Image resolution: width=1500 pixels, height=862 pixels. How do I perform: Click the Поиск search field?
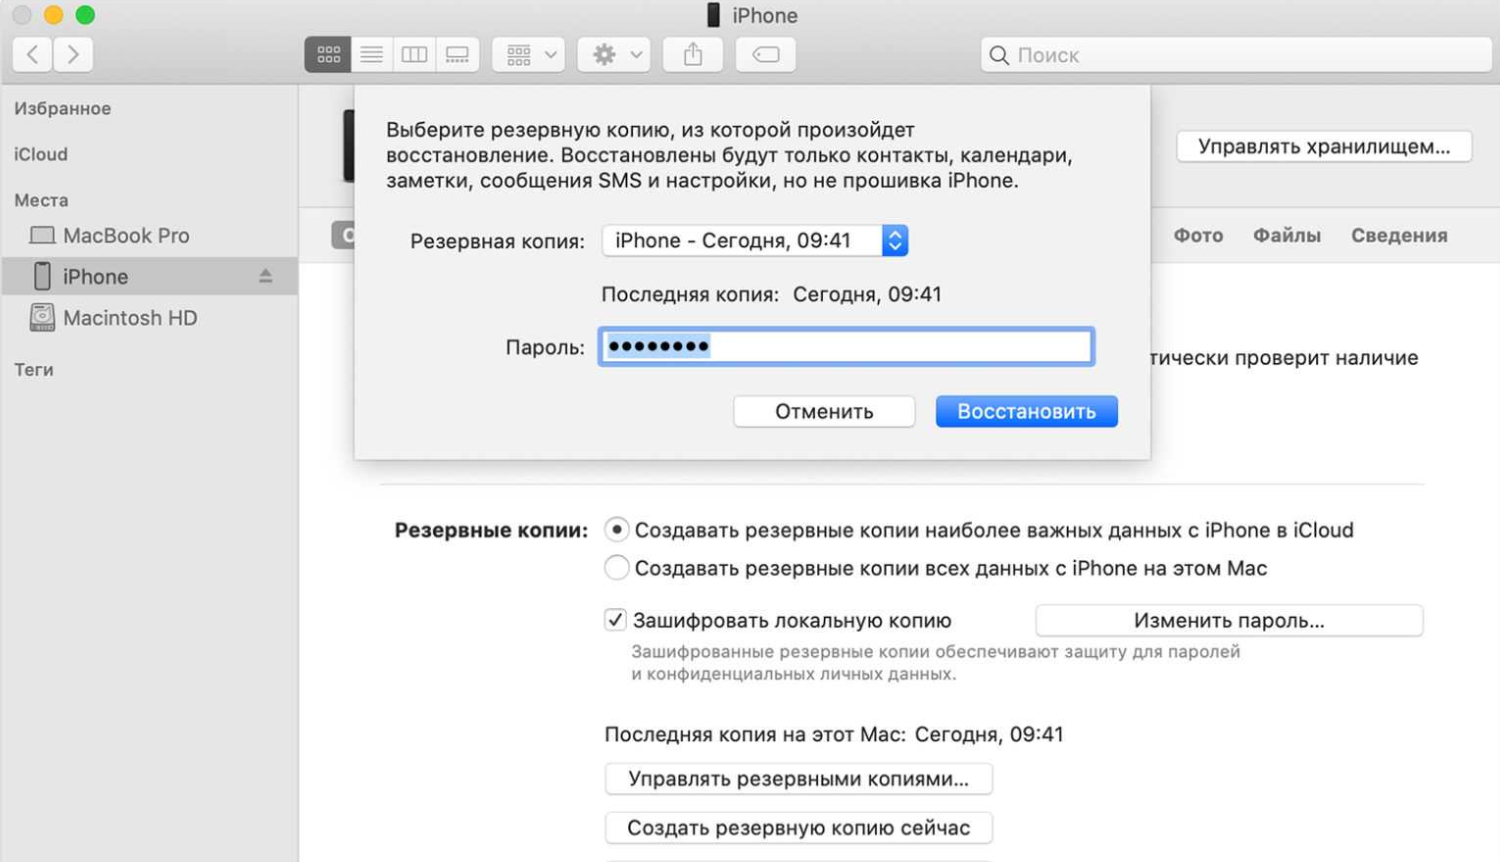coord(1236,55)
